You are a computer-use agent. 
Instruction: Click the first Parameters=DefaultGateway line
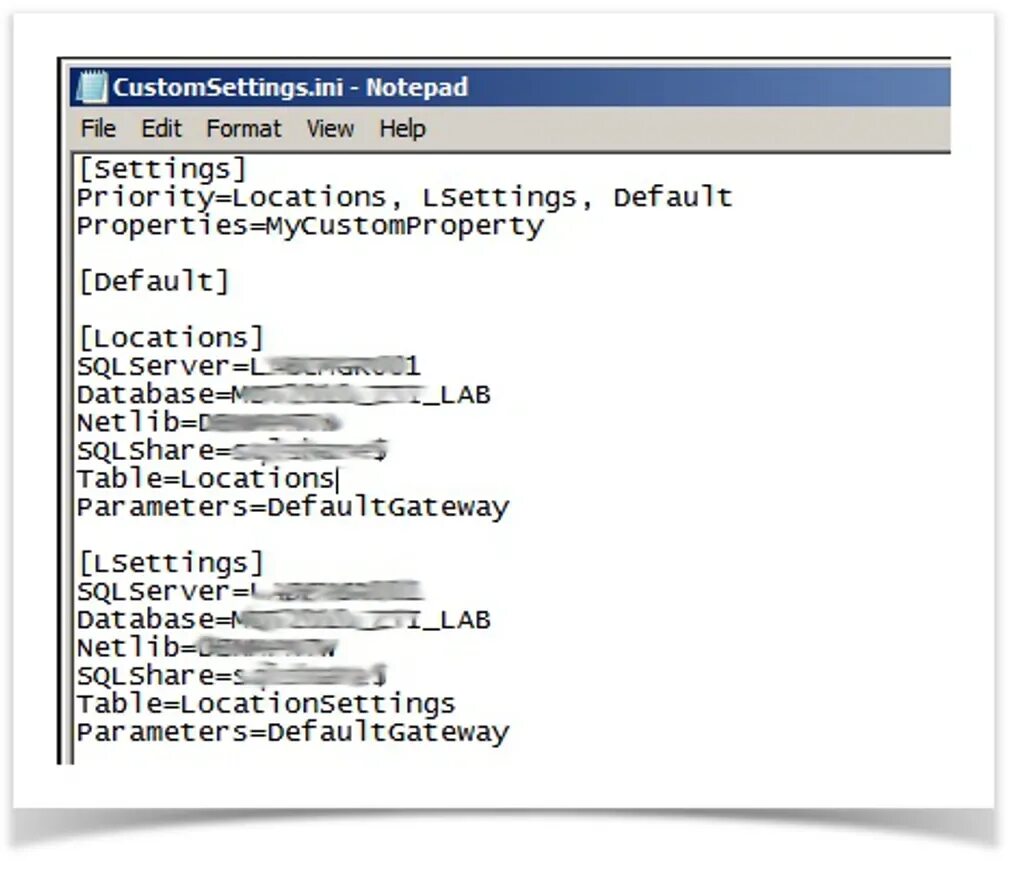pyautogui.click(x=293, y=508)
